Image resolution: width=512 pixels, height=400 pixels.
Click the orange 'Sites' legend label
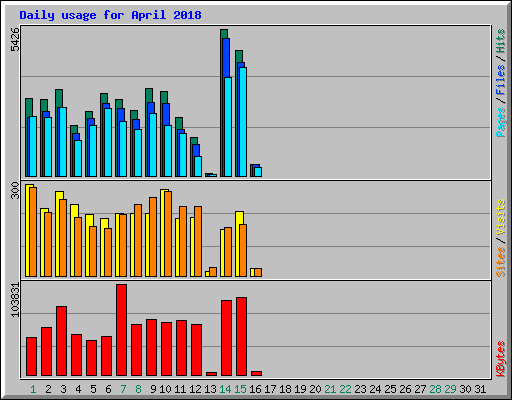(x=501, y=262)
